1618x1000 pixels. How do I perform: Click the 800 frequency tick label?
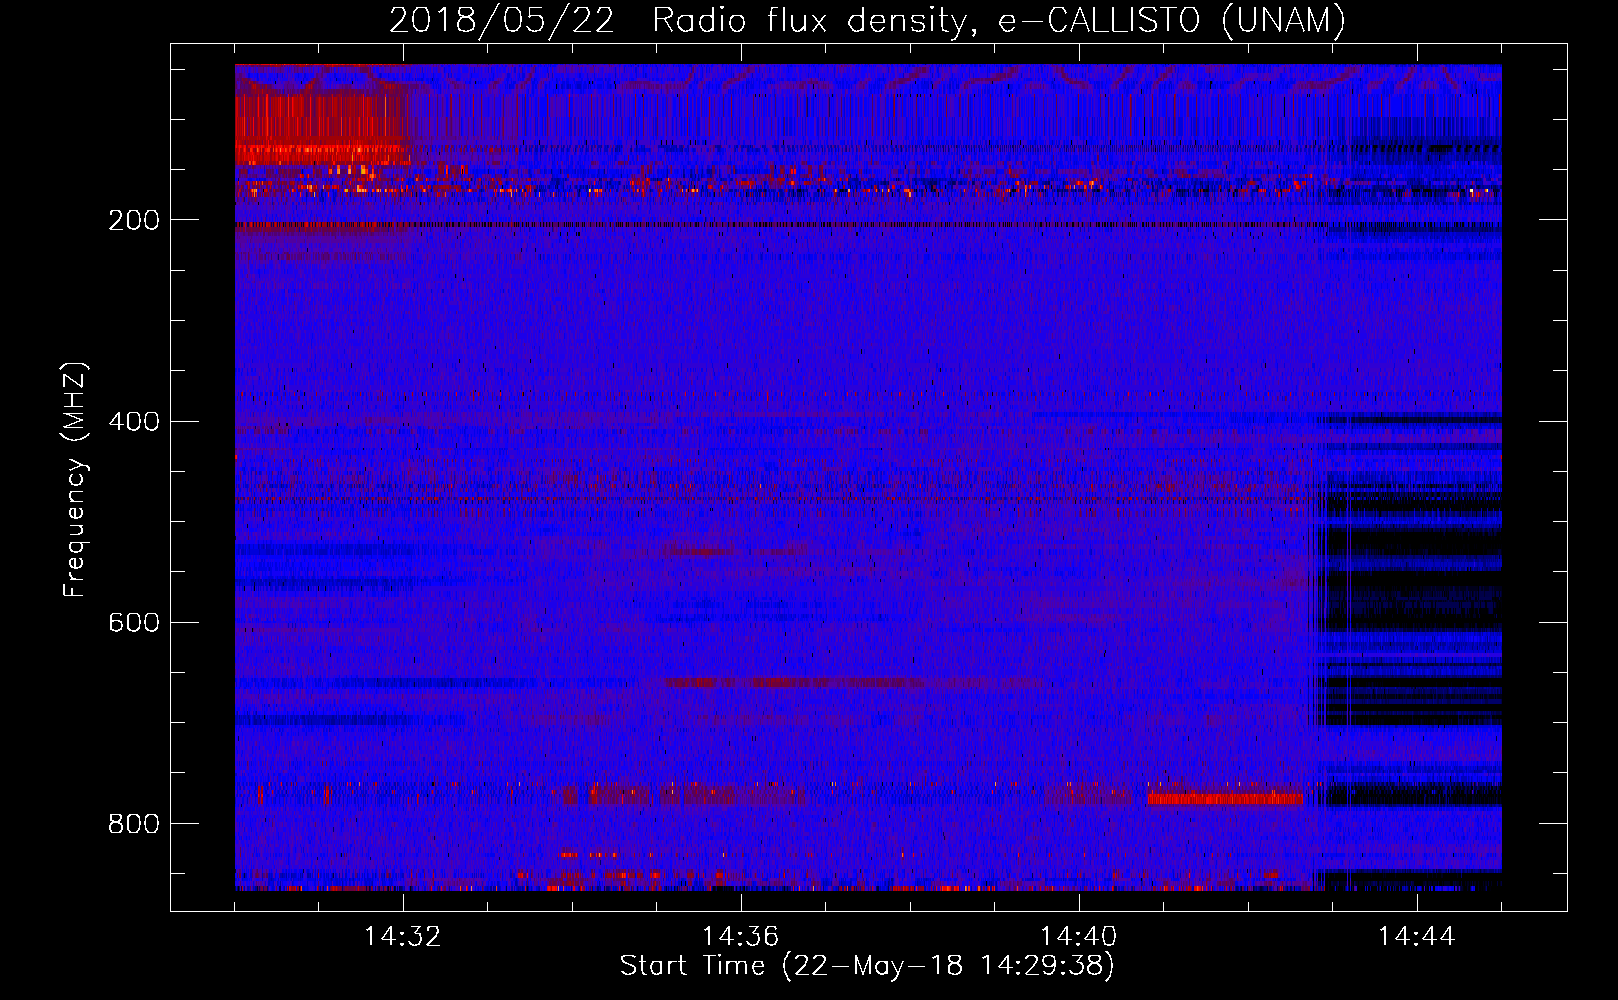click(x=133, y=823)
